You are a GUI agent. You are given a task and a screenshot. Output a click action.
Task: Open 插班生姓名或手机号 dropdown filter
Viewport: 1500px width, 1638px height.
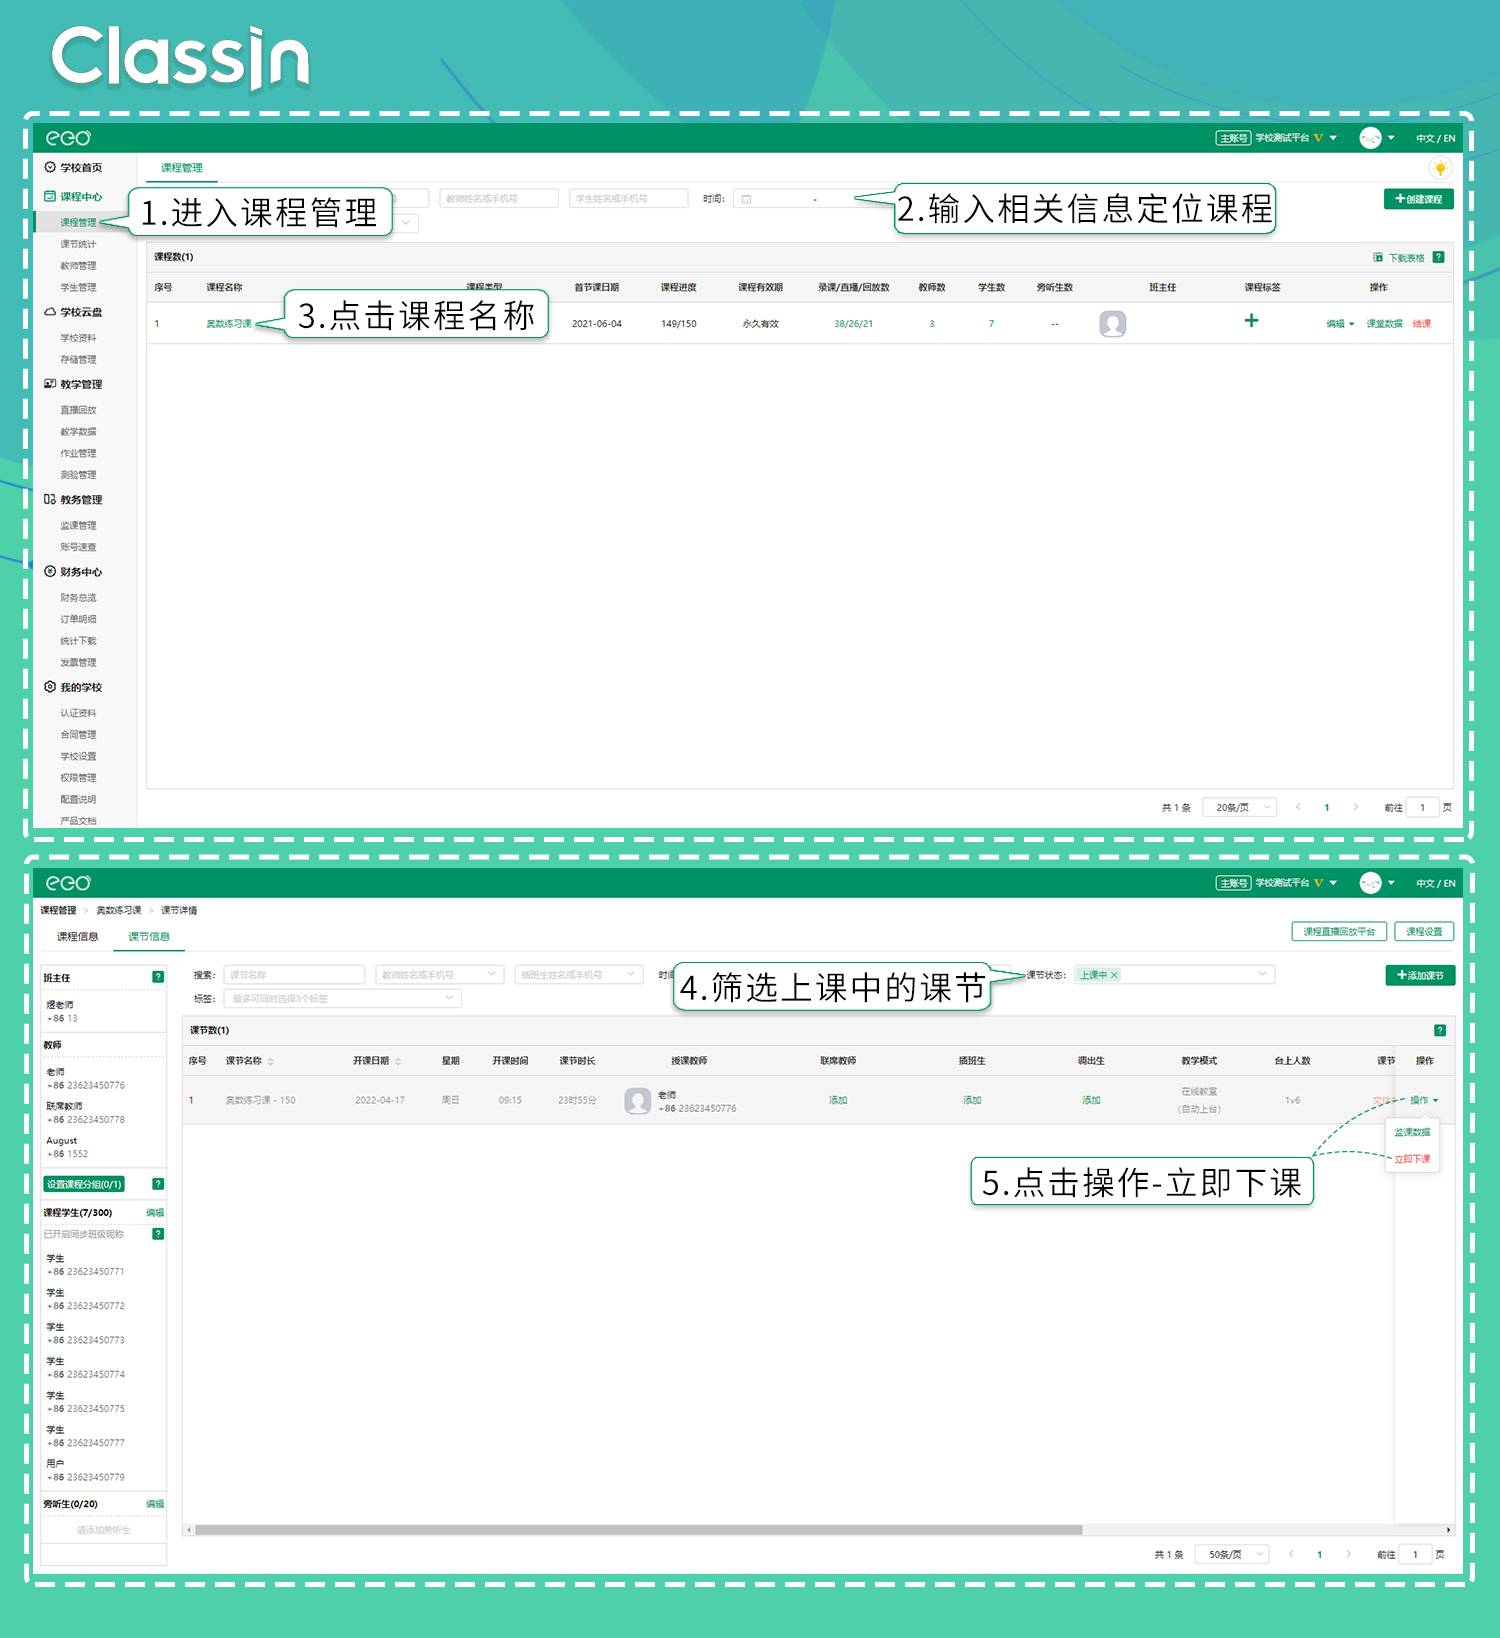578,975
